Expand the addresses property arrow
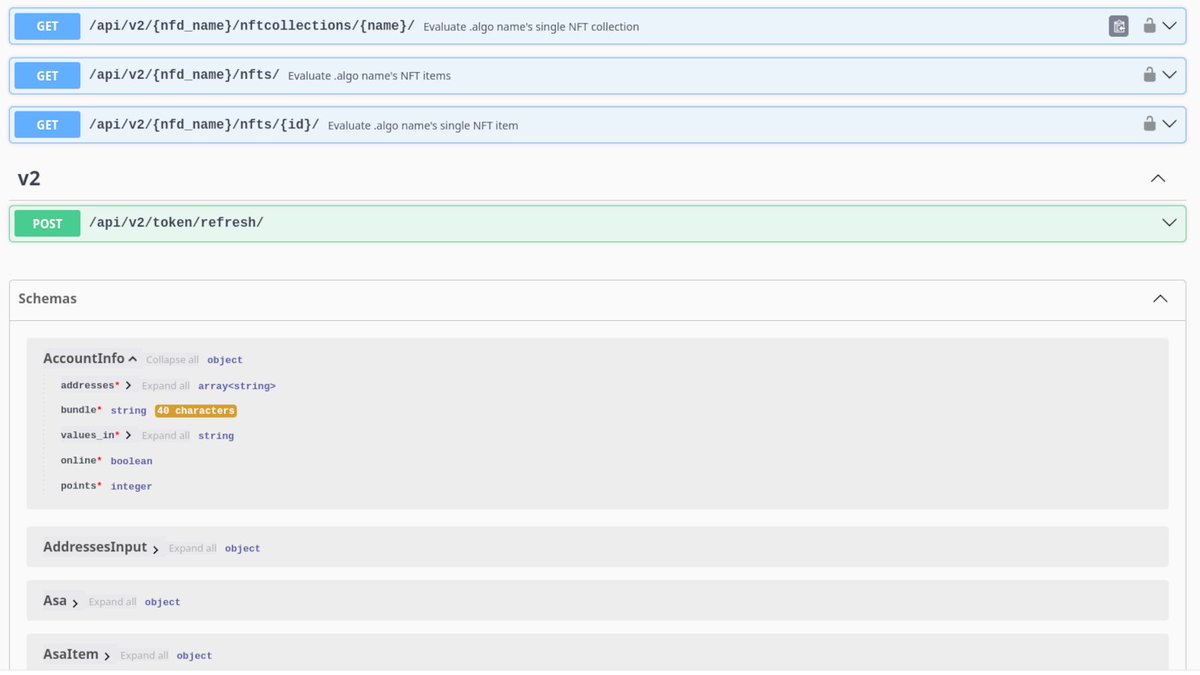The height and width of the screenshot is (675, 1200). 128,386
